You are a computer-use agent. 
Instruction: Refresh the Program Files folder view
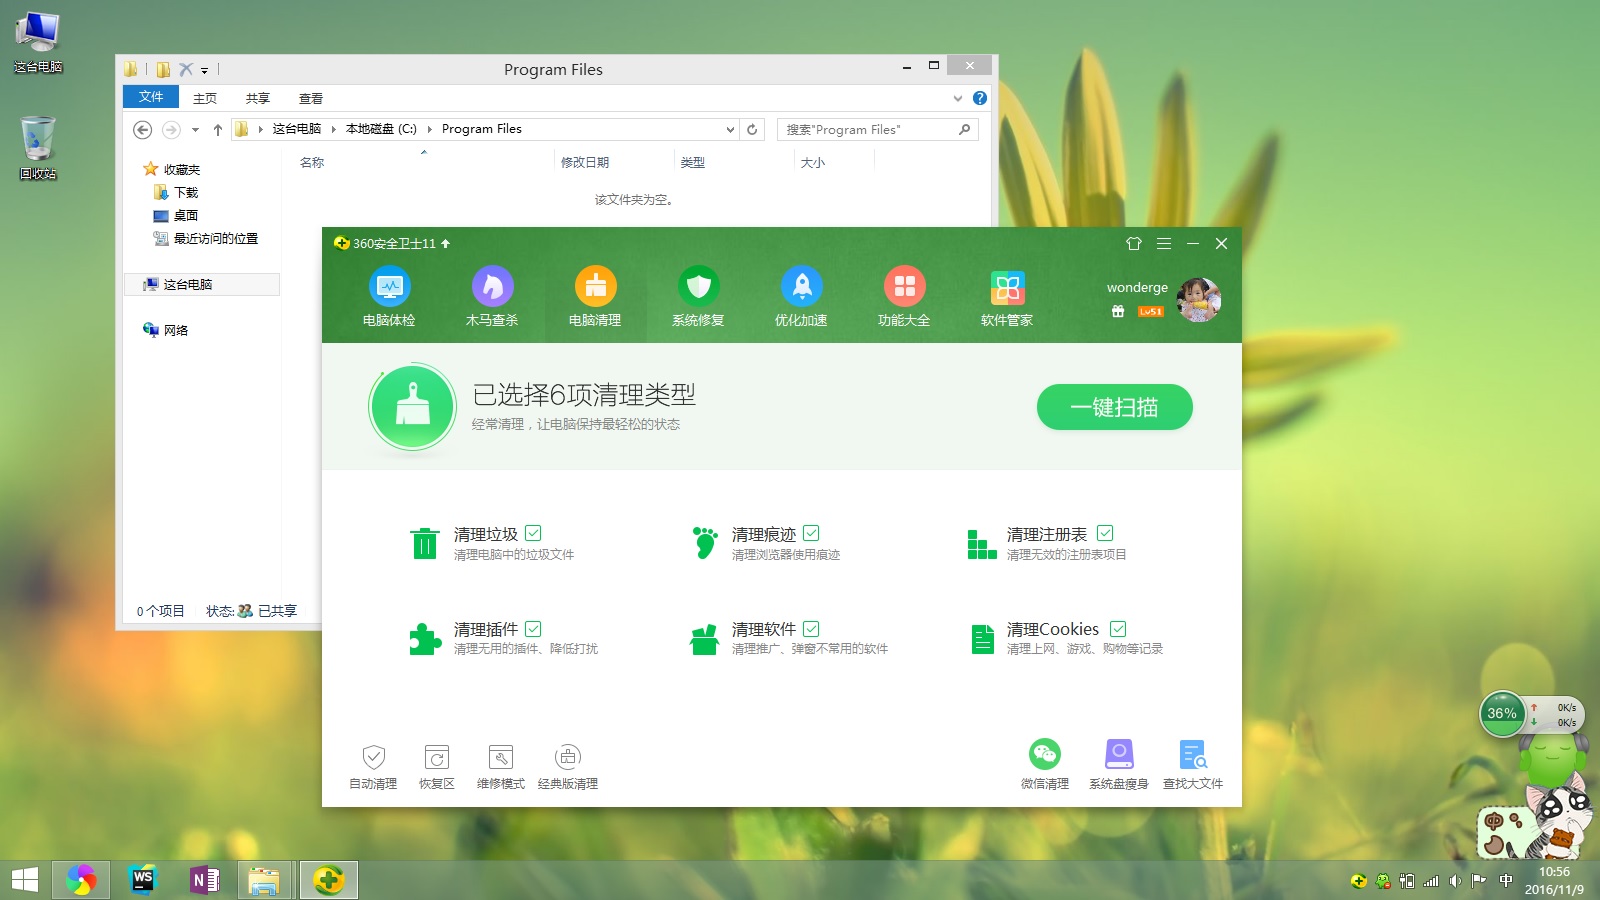752,129
